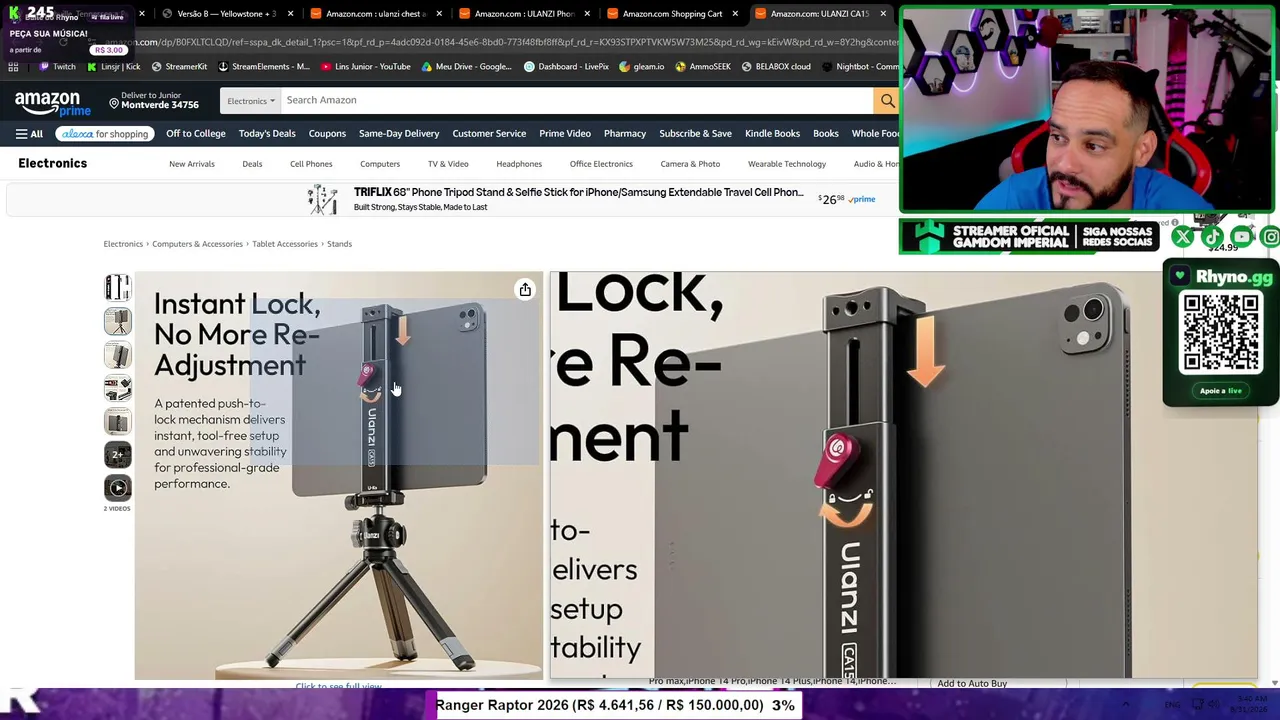Open the Linsjr | Kick bookmark
Viewport: 1280px width, 720px height.
pos(114,67)
